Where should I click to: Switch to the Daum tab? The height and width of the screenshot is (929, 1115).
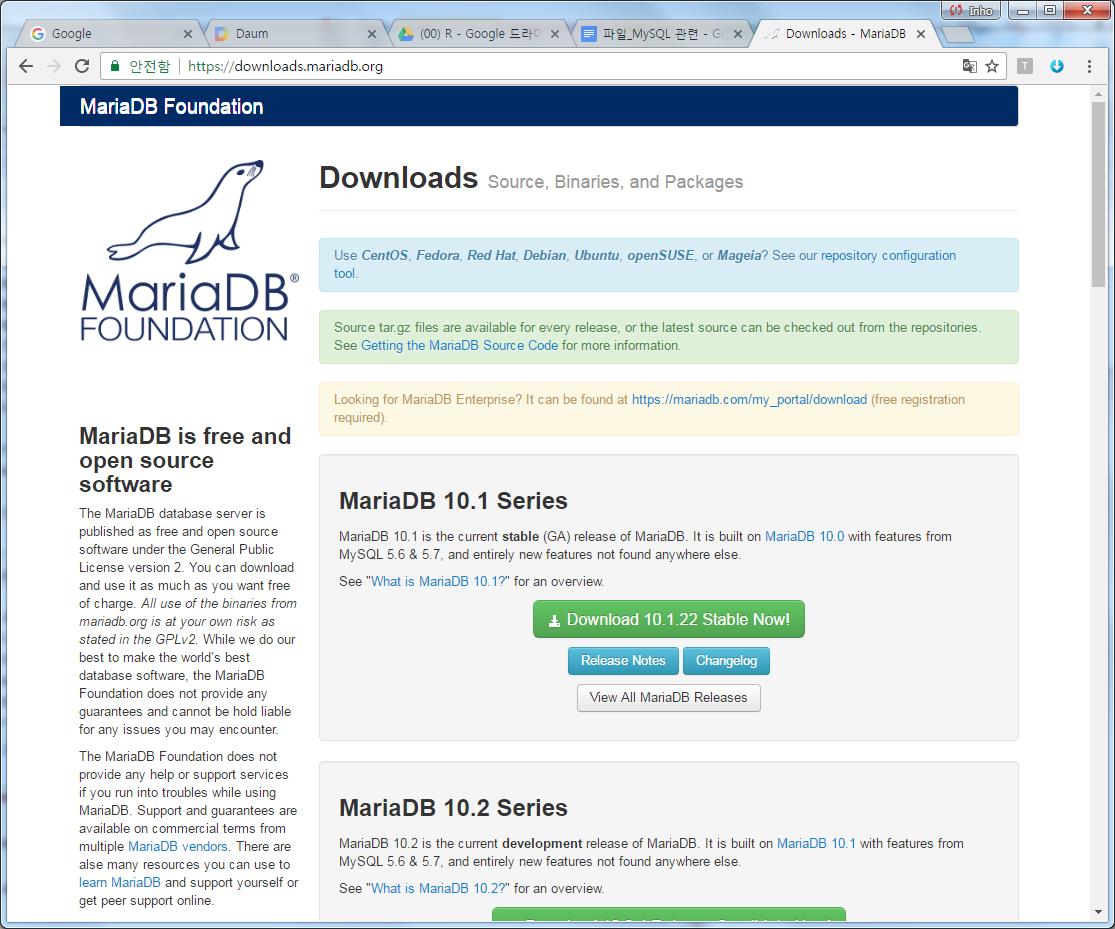pyautogui.click(x=292, y=33)
